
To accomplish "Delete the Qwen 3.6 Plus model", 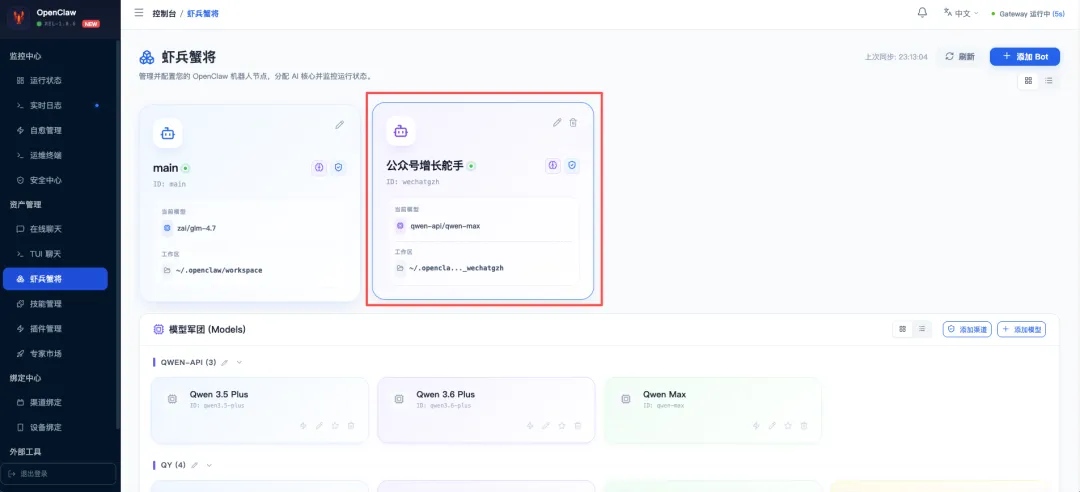I will 577,426.
